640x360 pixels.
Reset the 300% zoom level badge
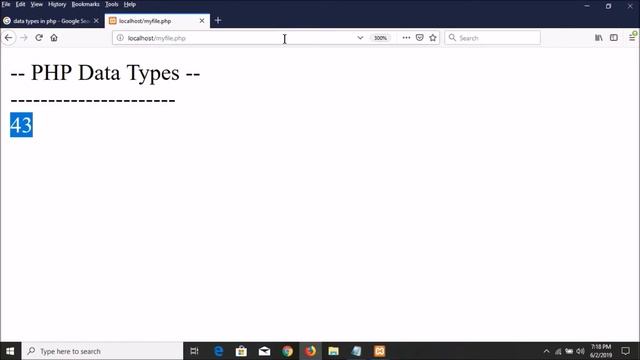point(380,38)
